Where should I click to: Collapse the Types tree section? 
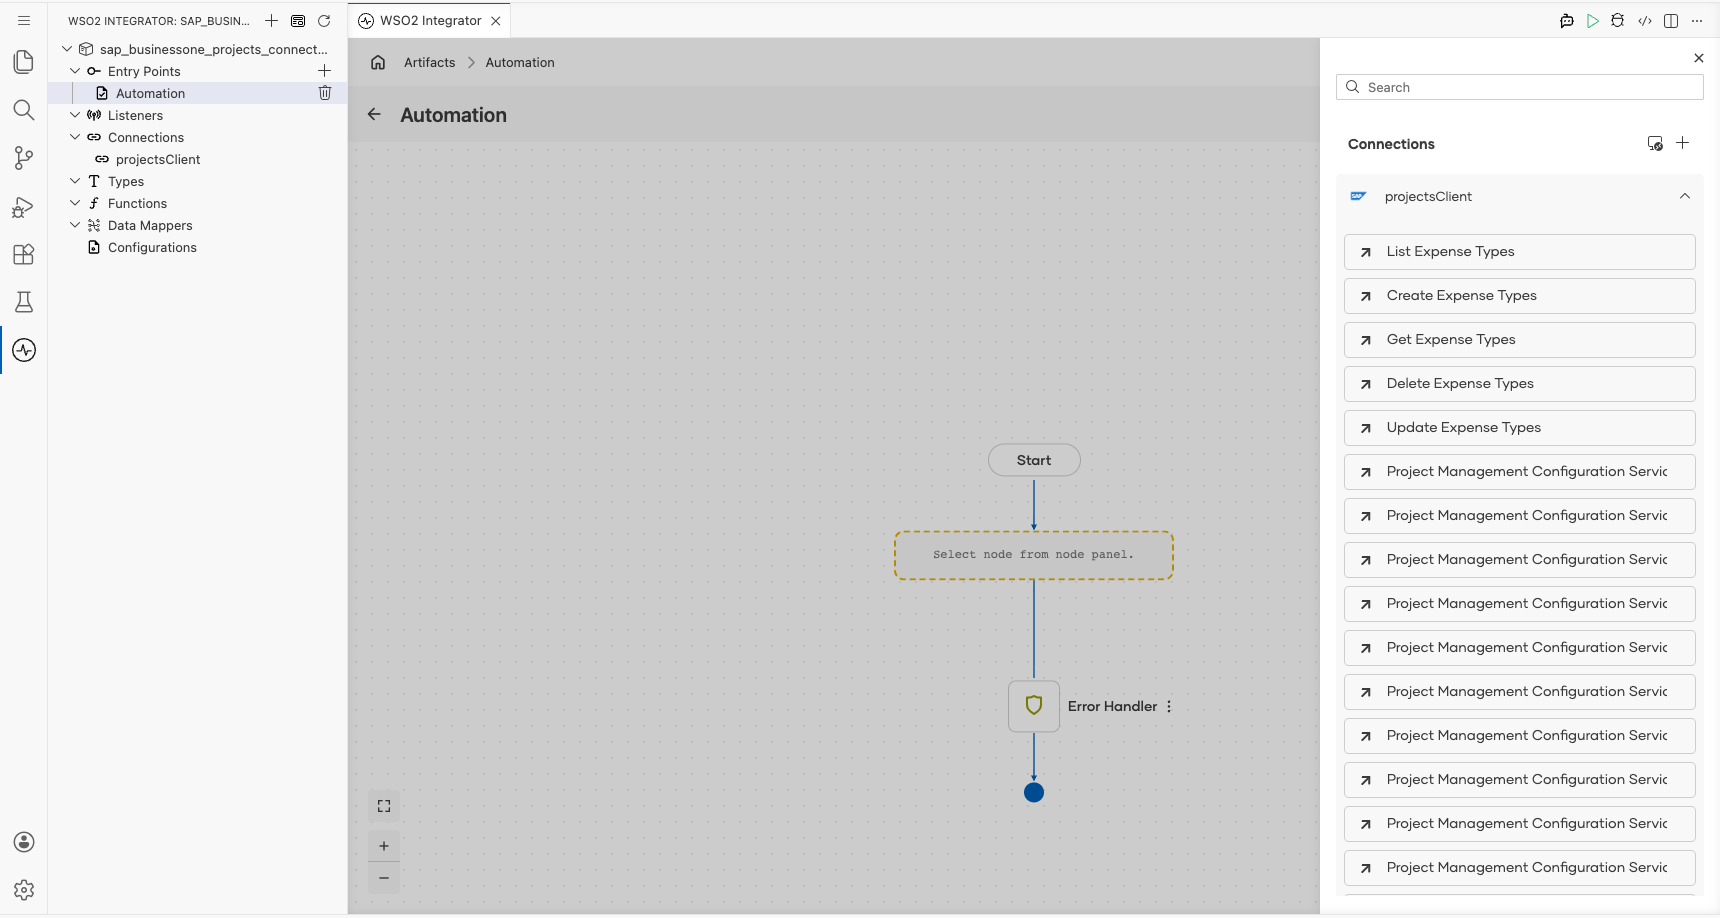click(75, 181)
